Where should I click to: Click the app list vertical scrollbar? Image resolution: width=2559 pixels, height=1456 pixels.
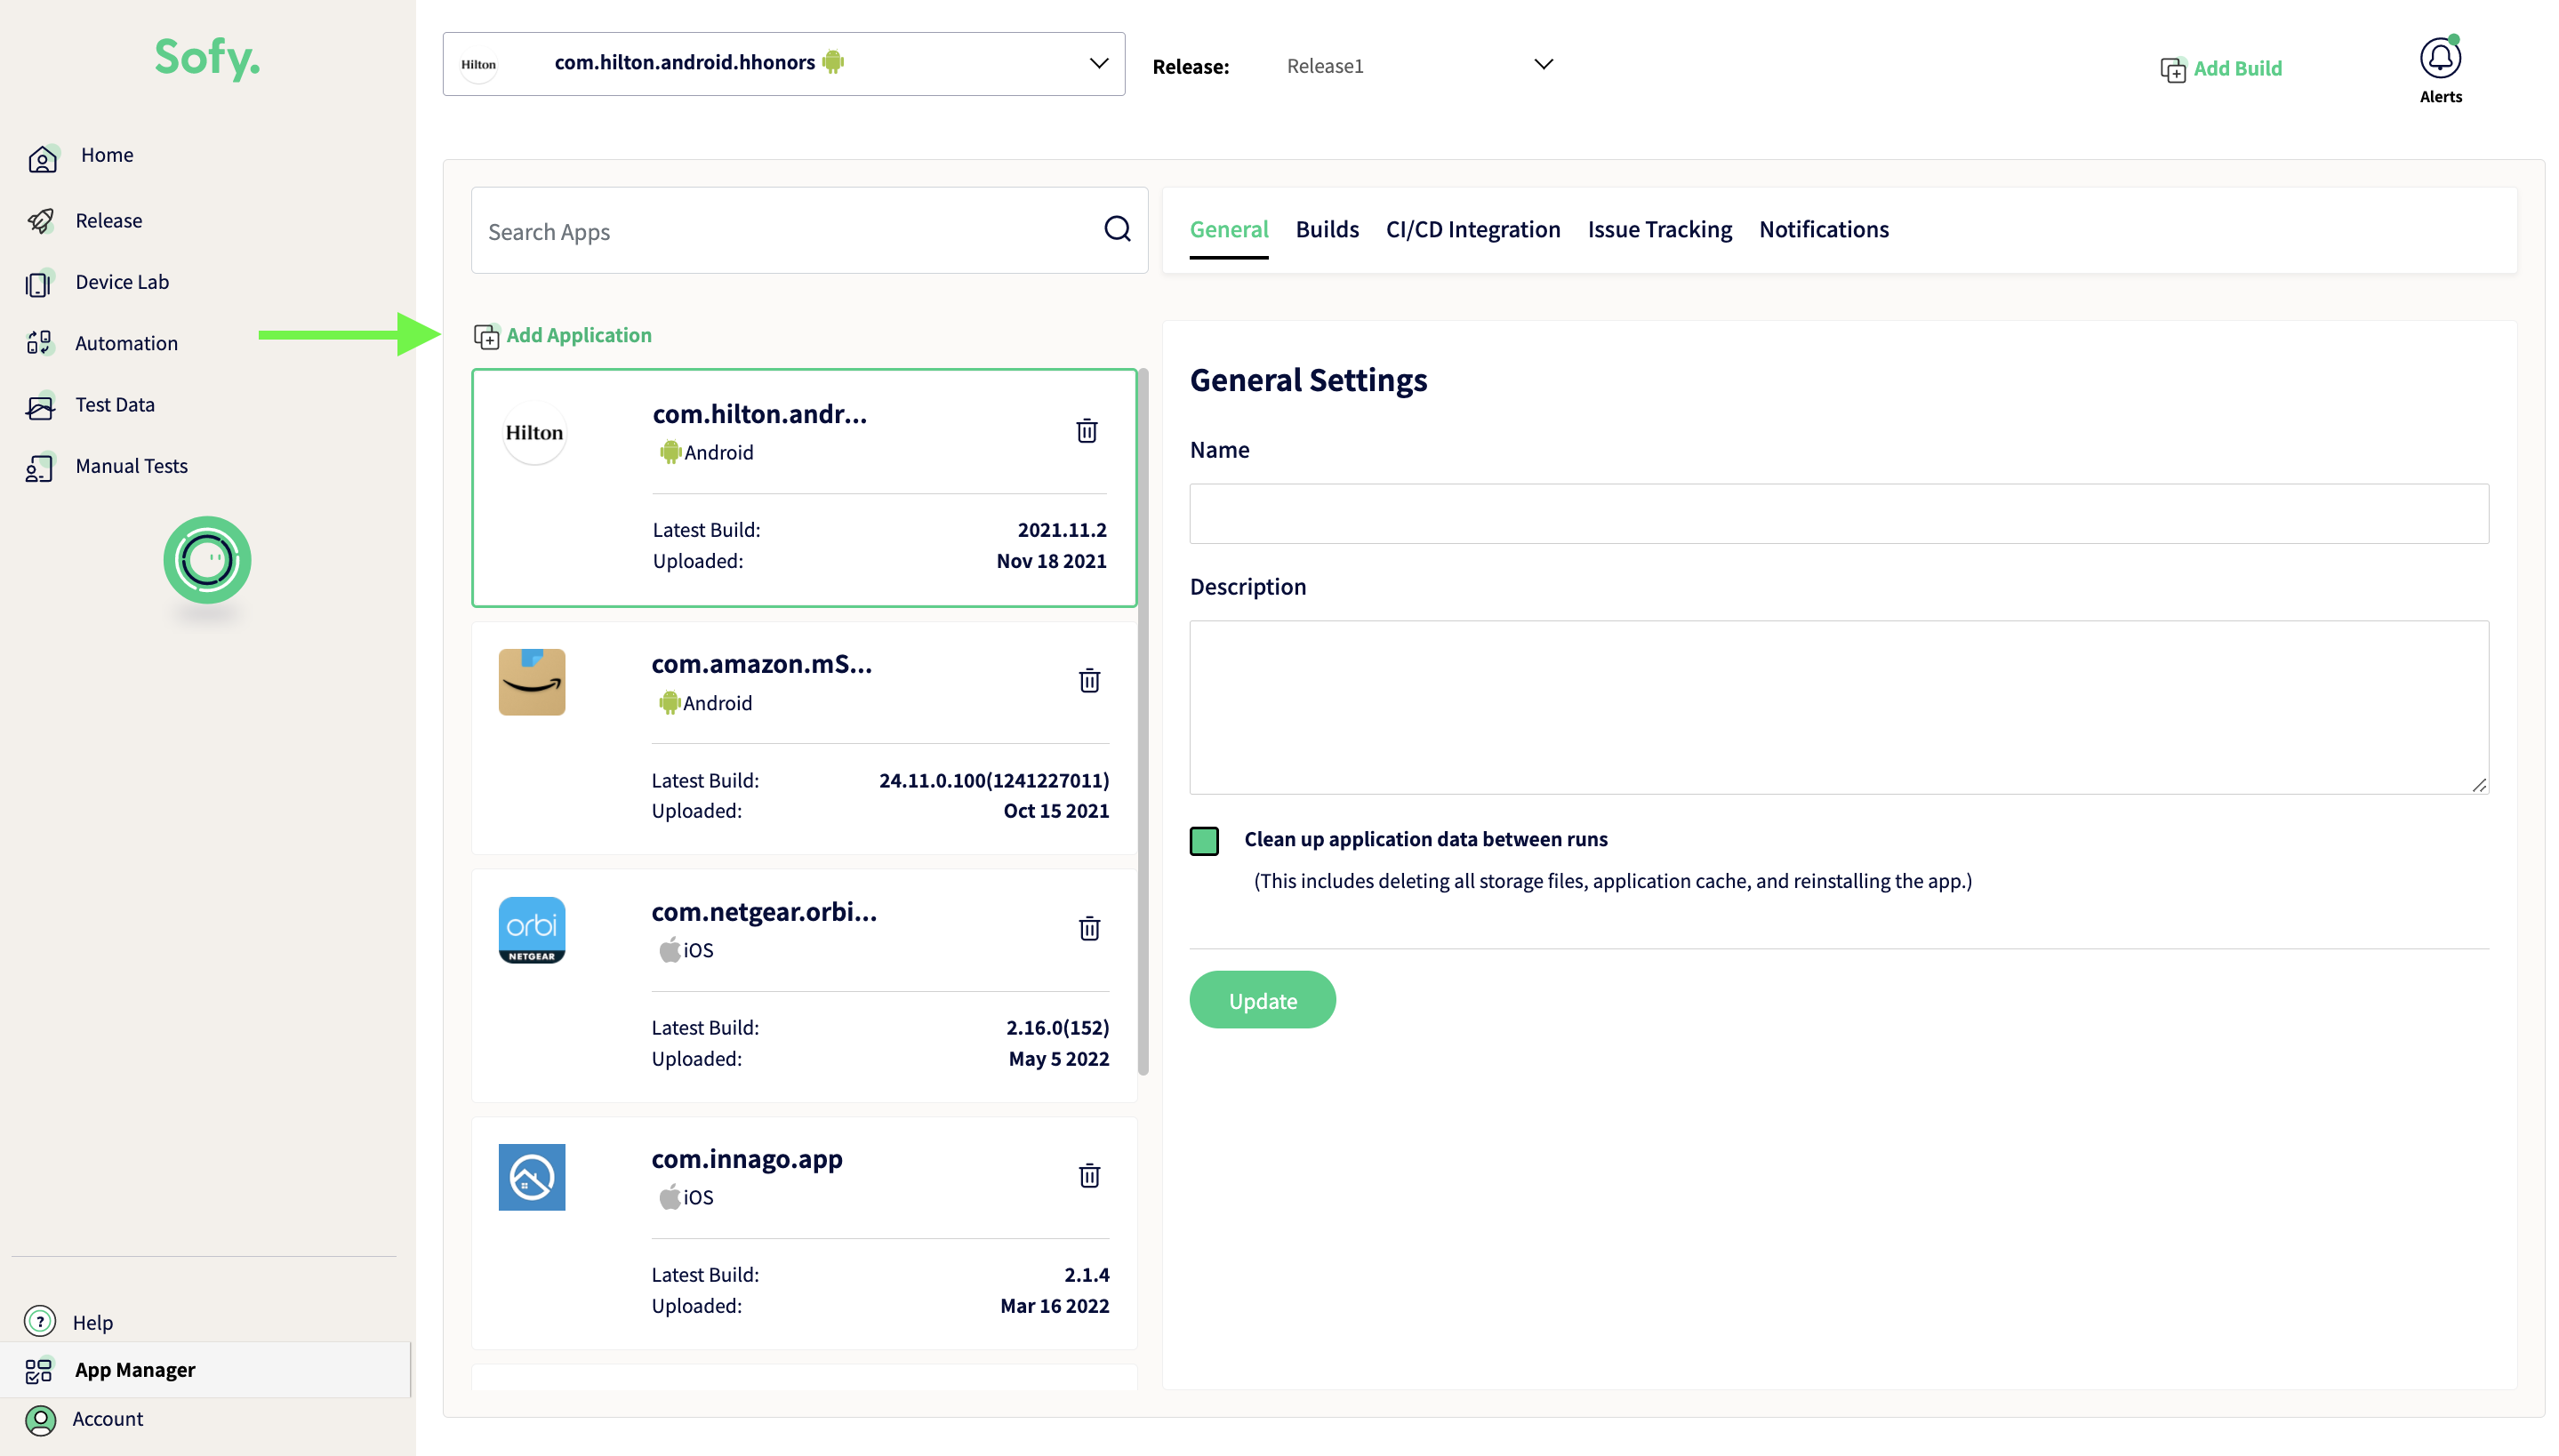tap(1143, 720)
